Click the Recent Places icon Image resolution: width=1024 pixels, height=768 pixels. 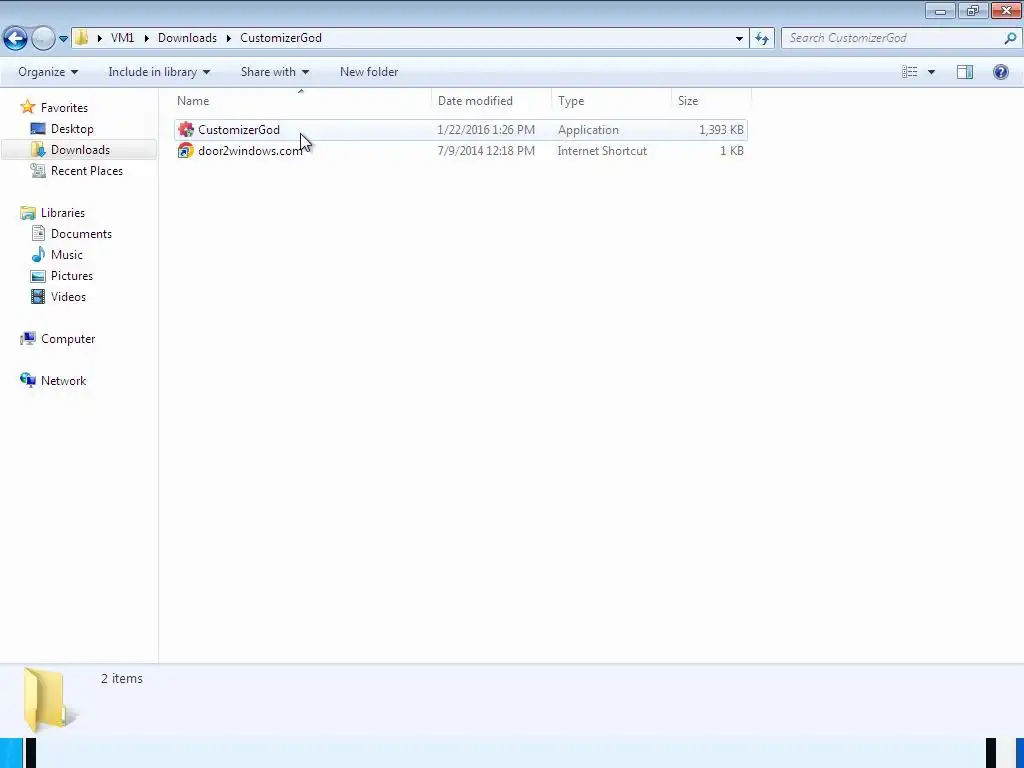tap(38, 170)
